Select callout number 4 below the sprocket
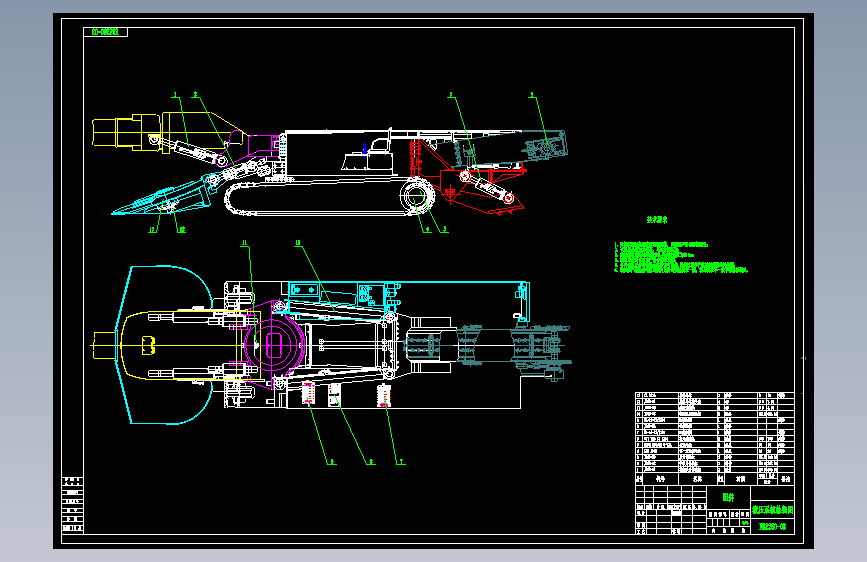 [x=427, y=230]
